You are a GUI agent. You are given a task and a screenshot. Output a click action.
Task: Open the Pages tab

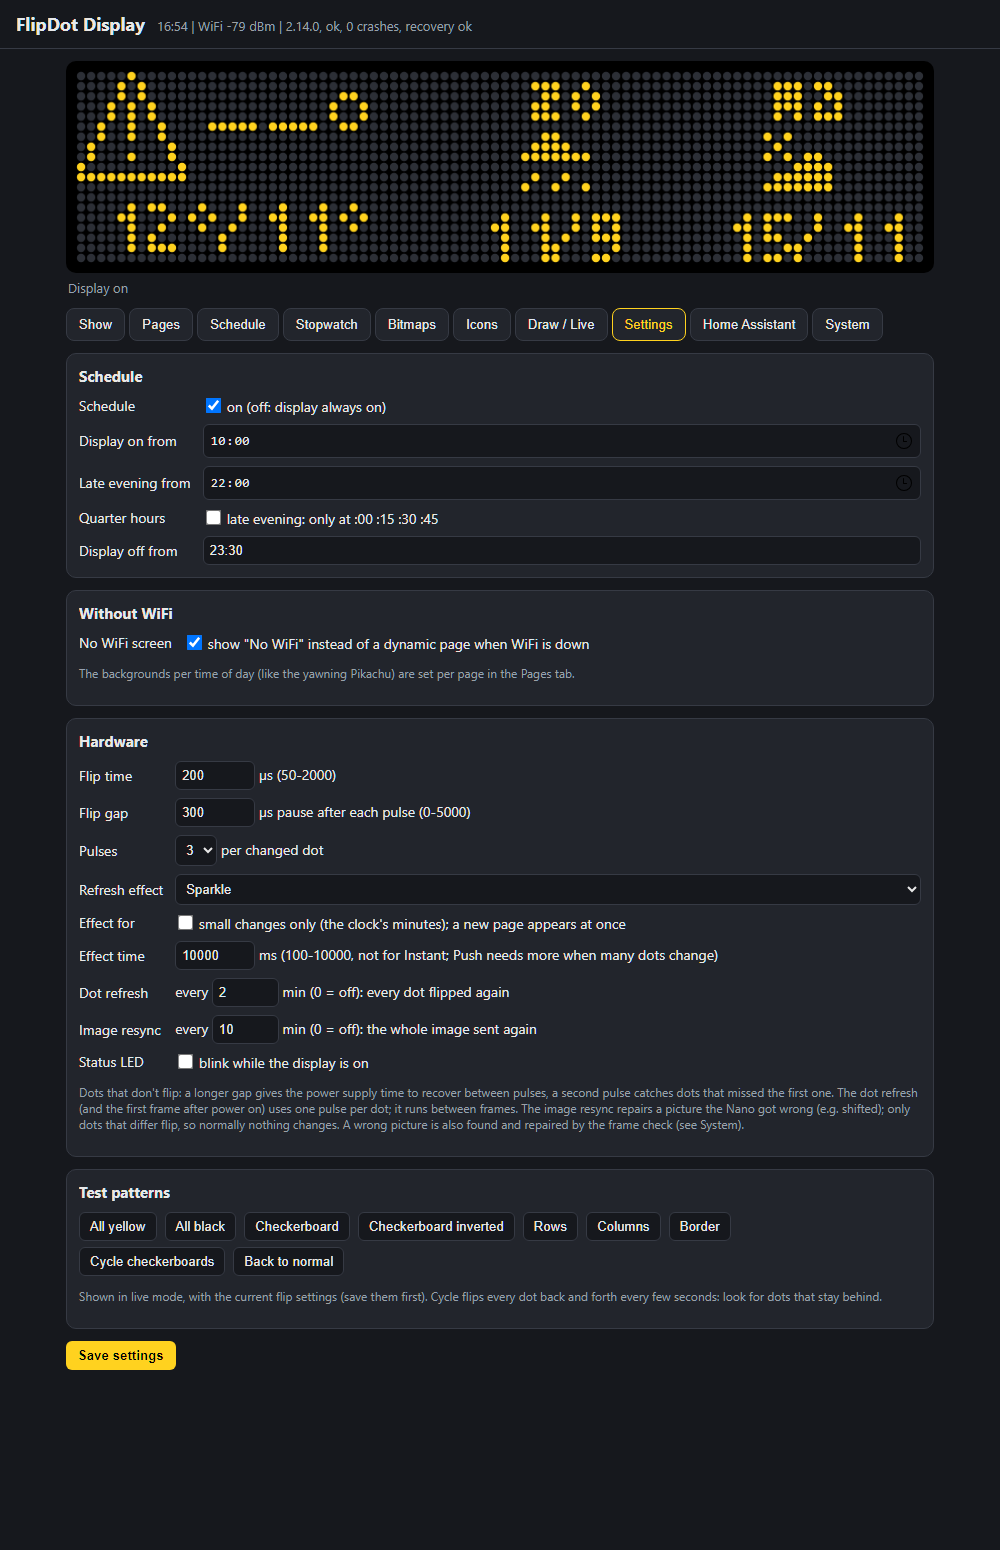(161, 324)
